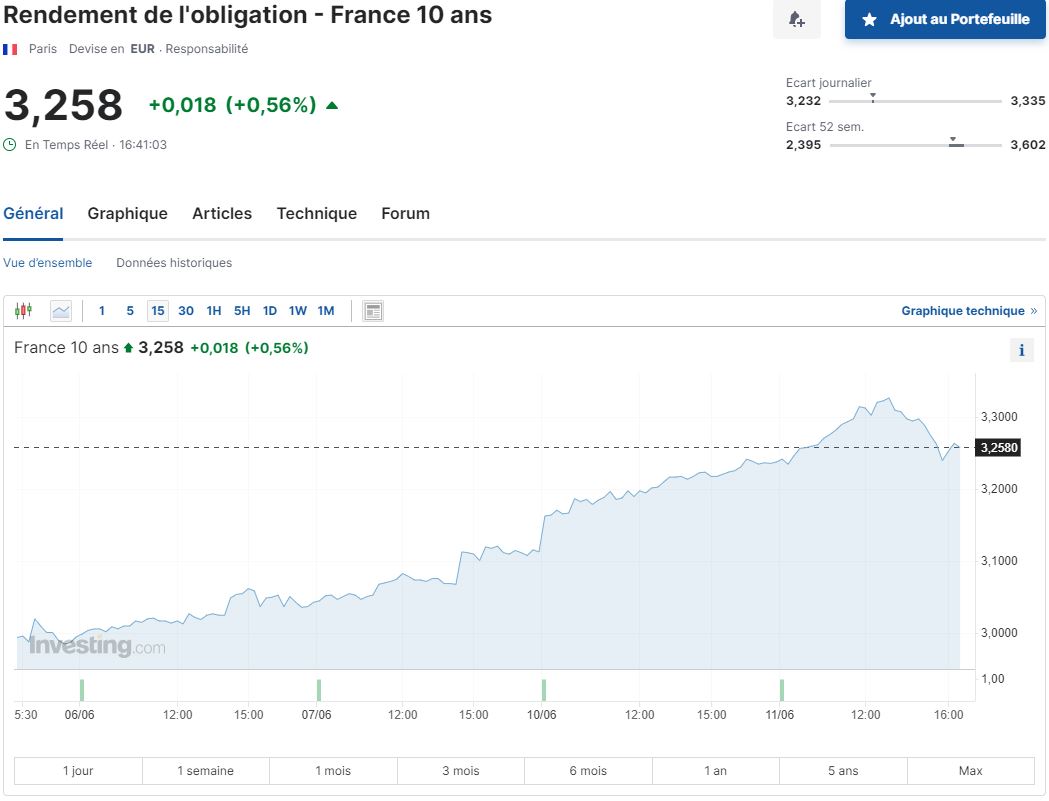Set chart interval to 1D
Screen dimensions: 1049x801
pyautogui.click(x=269, y=311)
